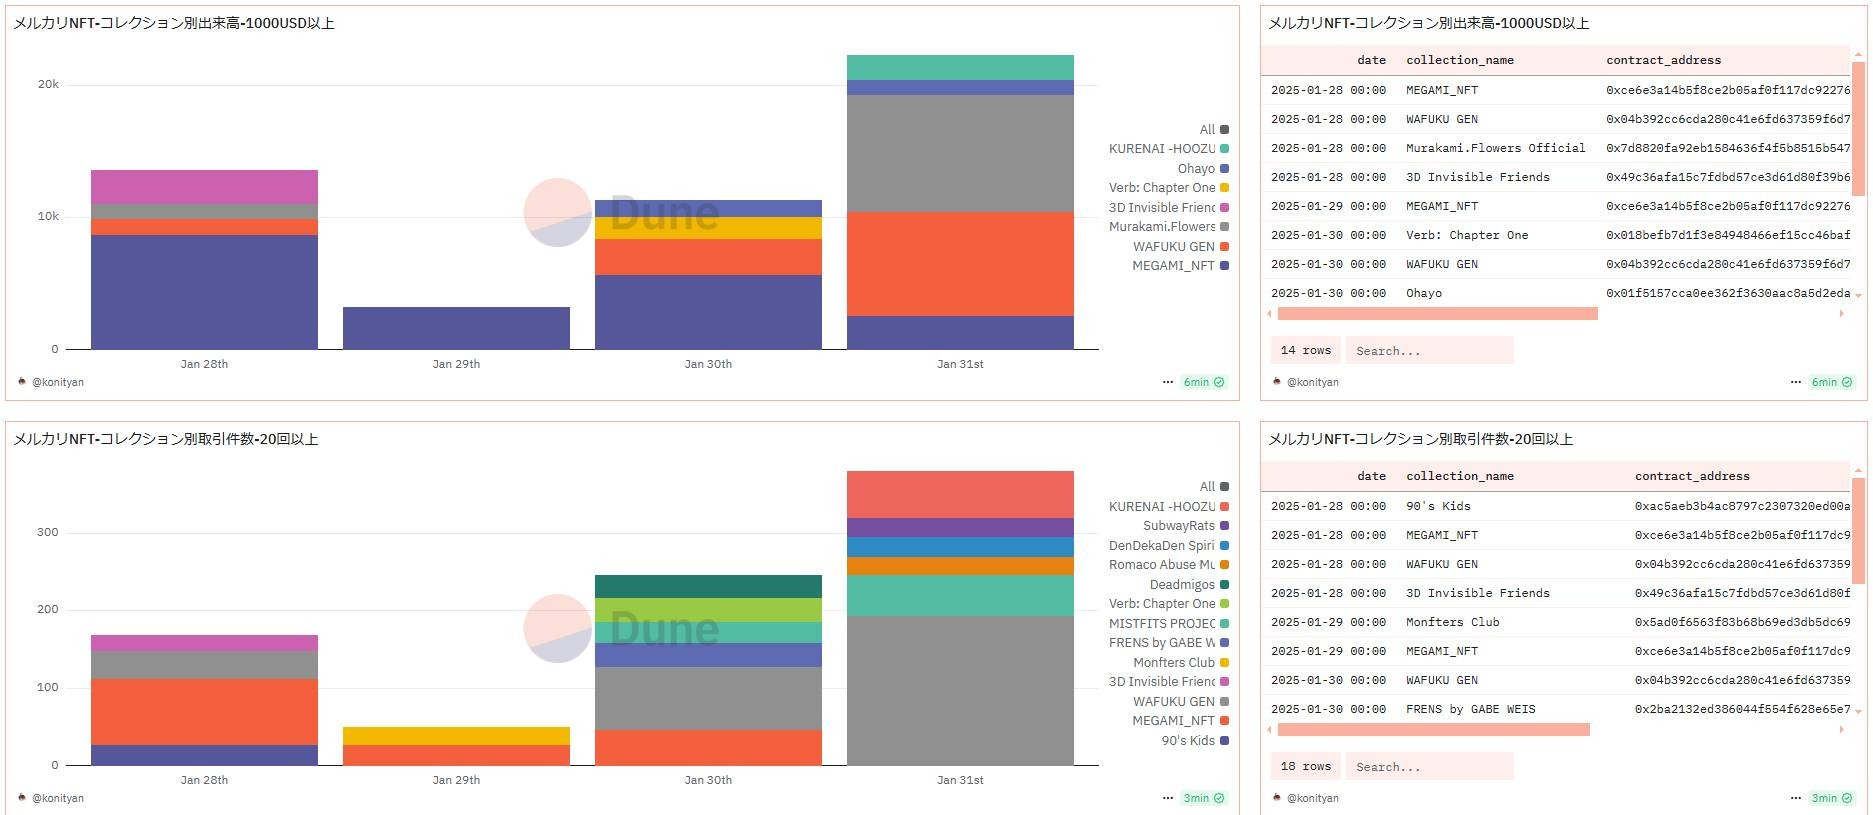Toggle Verb: Chapter One legend in top chart
This screenshot has width=1873, height=815.
[1168, 188]
